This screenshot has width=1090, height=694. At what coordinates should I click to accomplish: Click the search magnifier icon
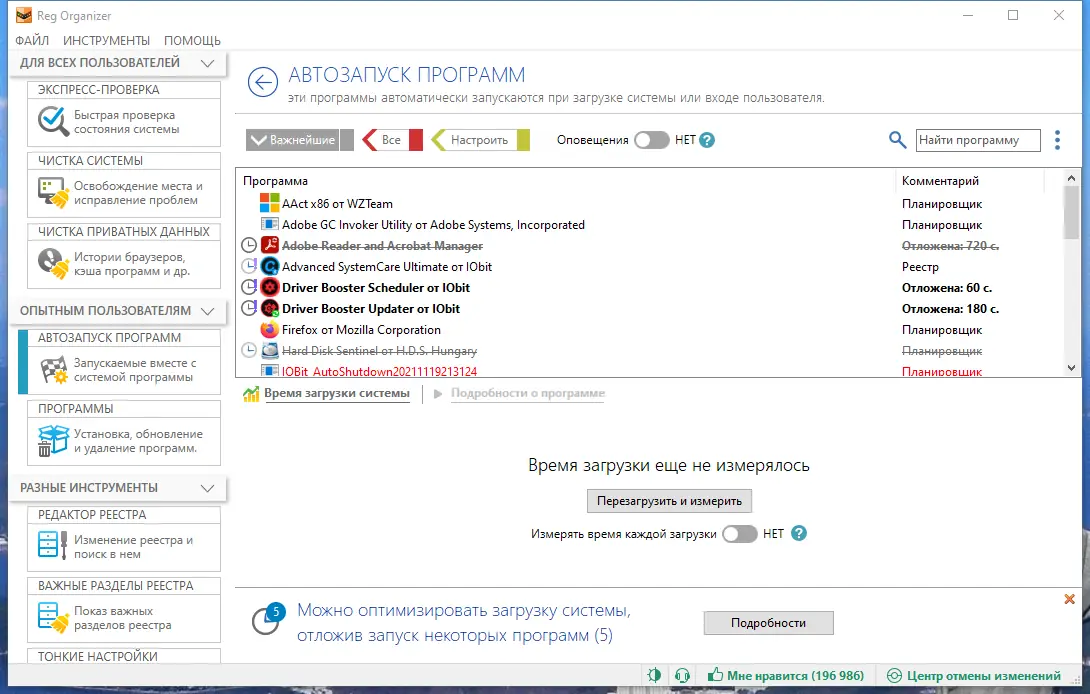pos(897,140)
